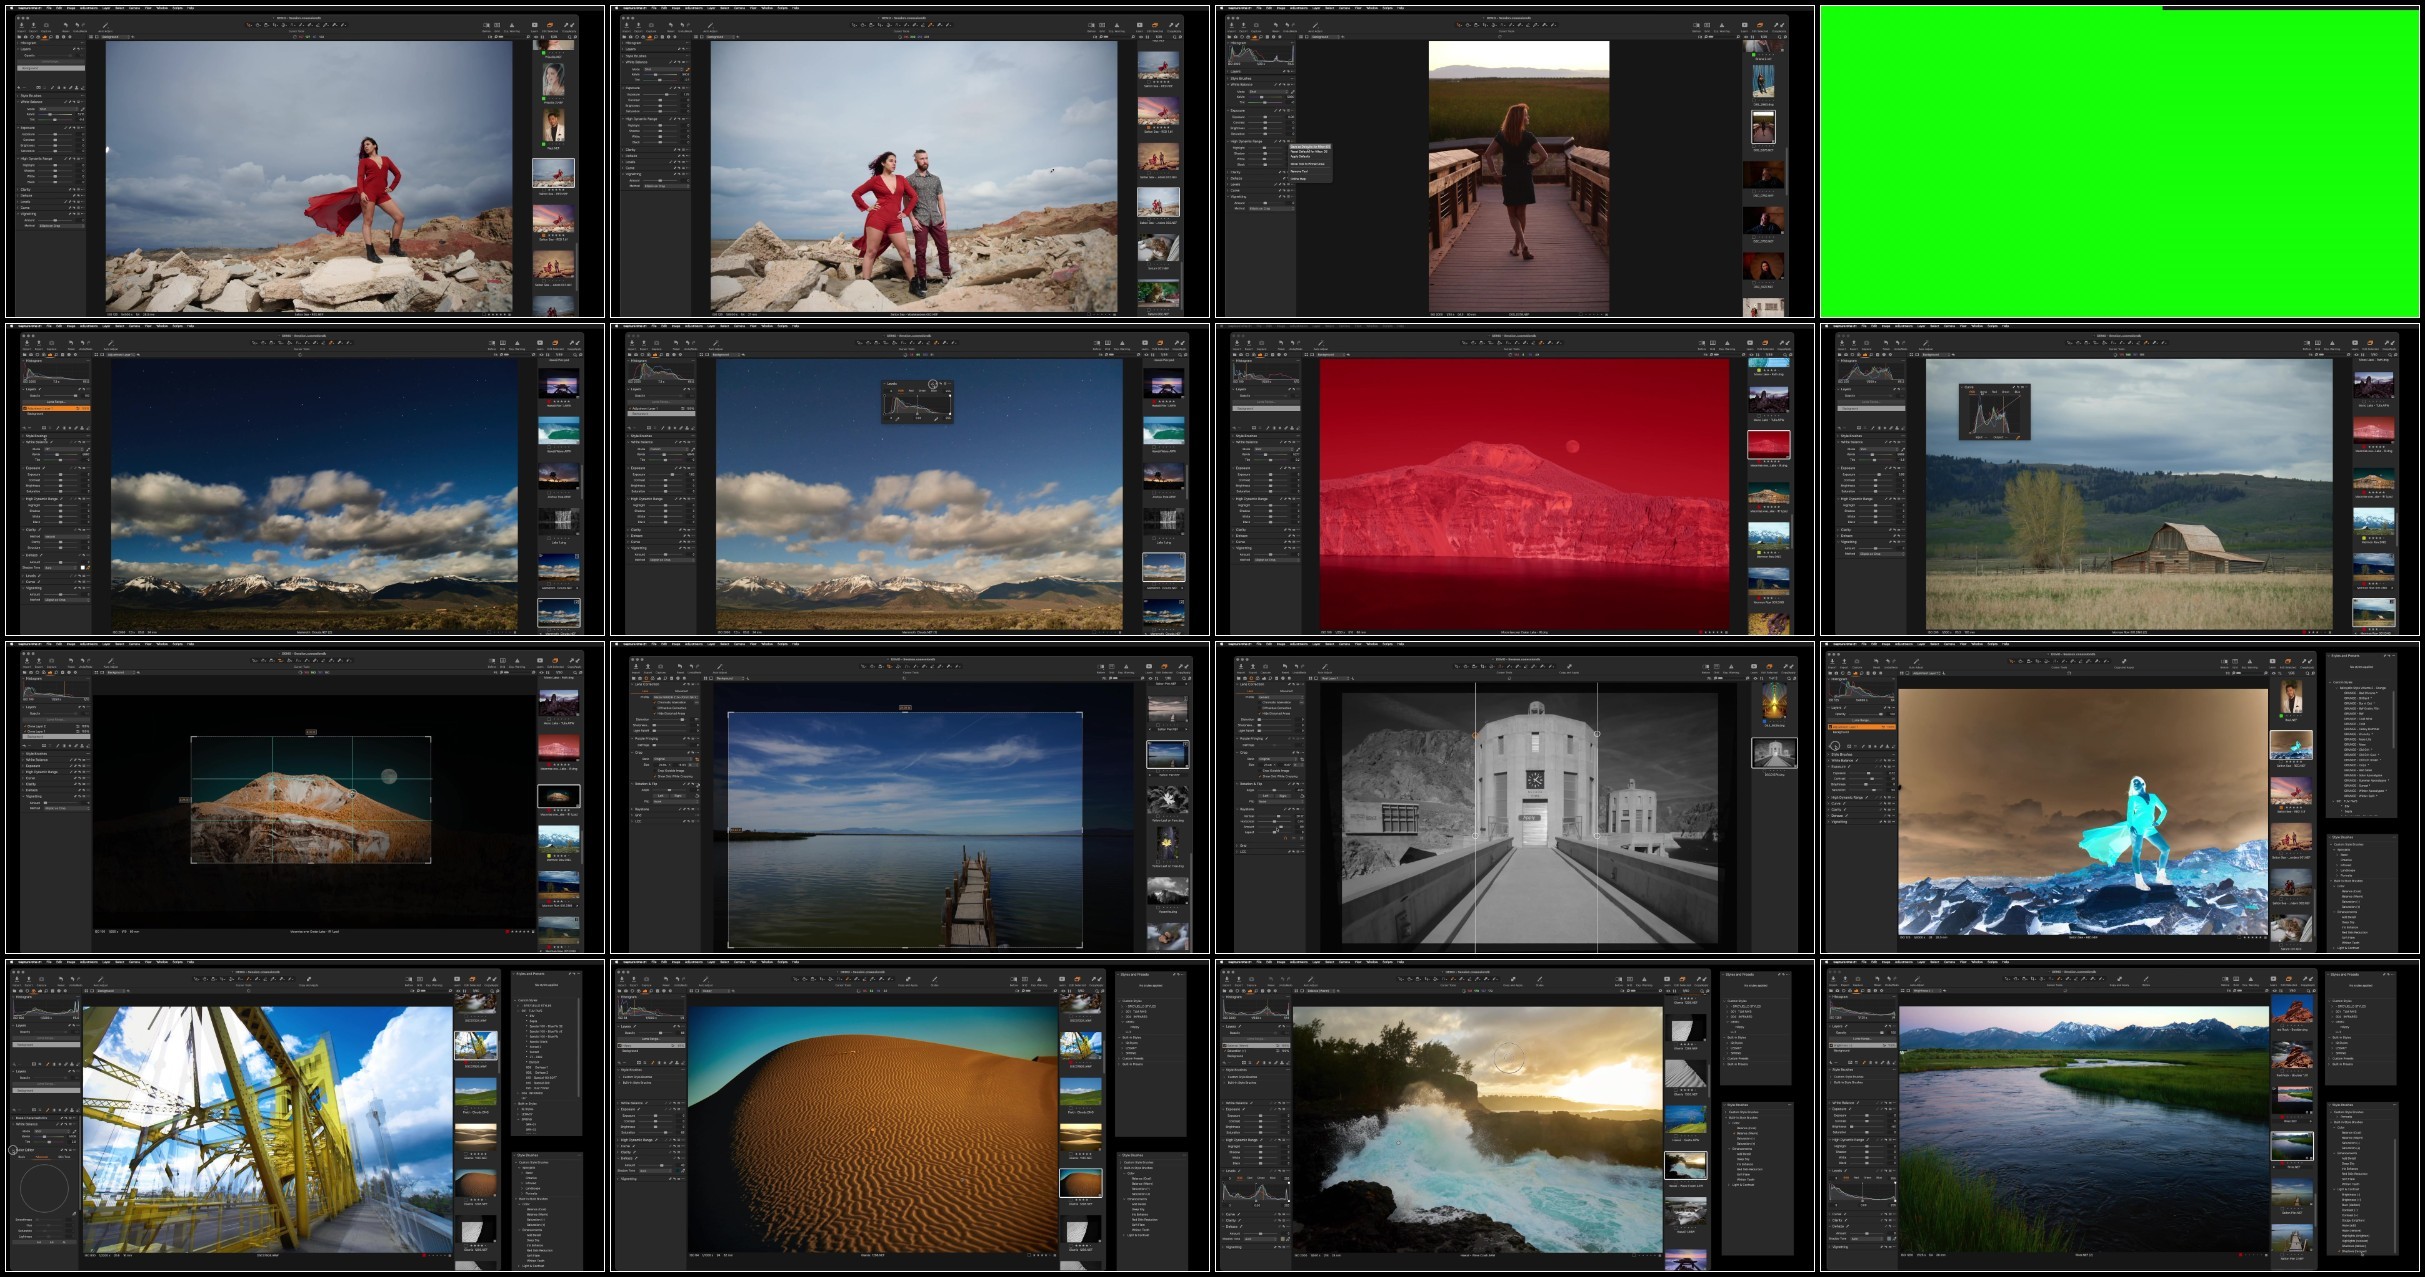Choose Apply Defaults in the open context menu
Viewport: 2425px width, 1277px height.
pos(1300,156)
